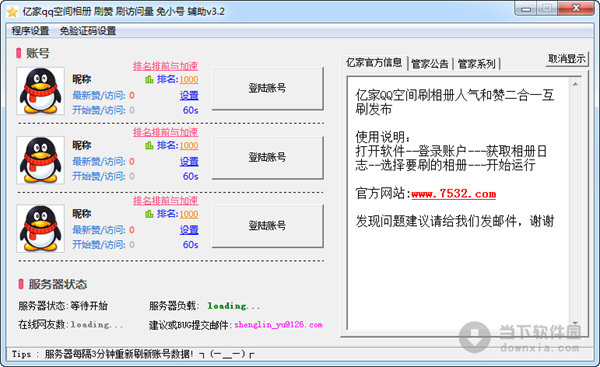Click third account's 开始赞/访问 label
The height and width of the screenshot is (367, 600).
[99, 245]
